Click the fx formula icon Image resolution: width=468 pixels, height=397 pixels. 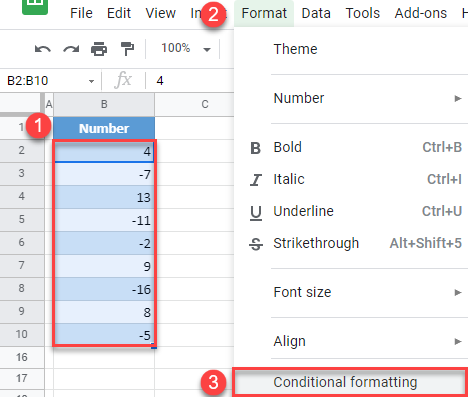click(x=123, y=80)
